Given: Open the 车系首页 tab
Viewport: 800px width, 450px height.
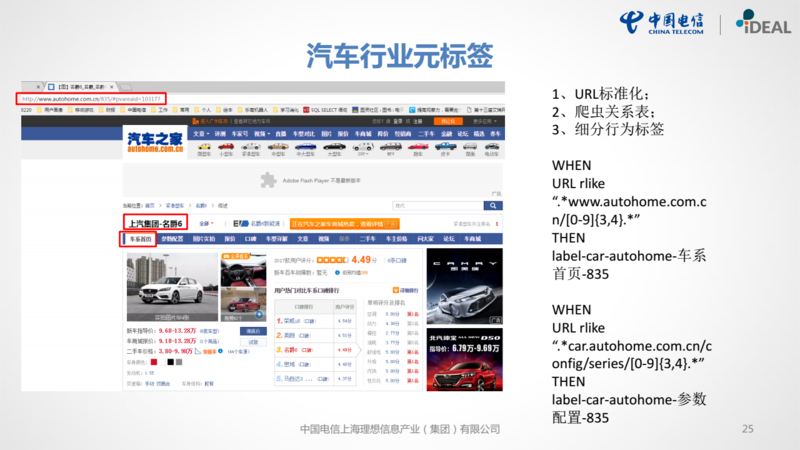Looking at the screenshot, I should click(x=139, y=240).
